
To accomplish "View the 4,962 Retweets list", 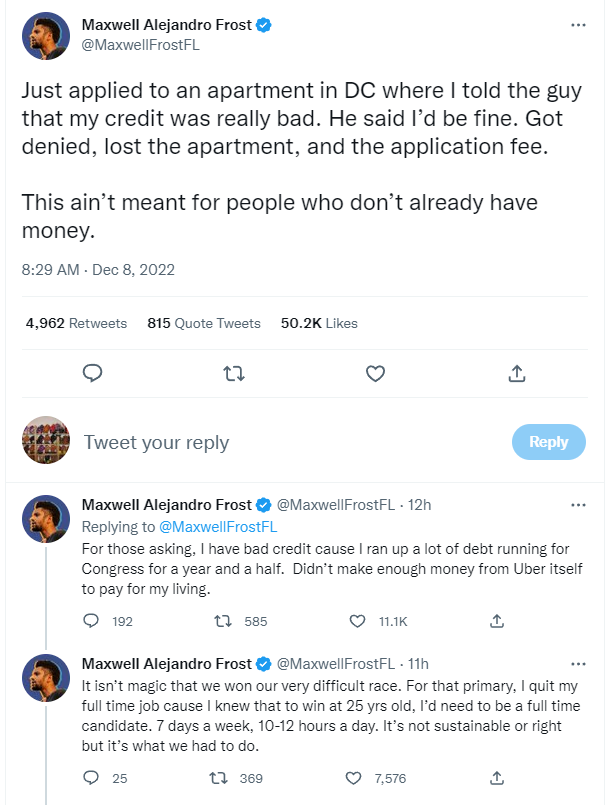I will pos(76,323).
